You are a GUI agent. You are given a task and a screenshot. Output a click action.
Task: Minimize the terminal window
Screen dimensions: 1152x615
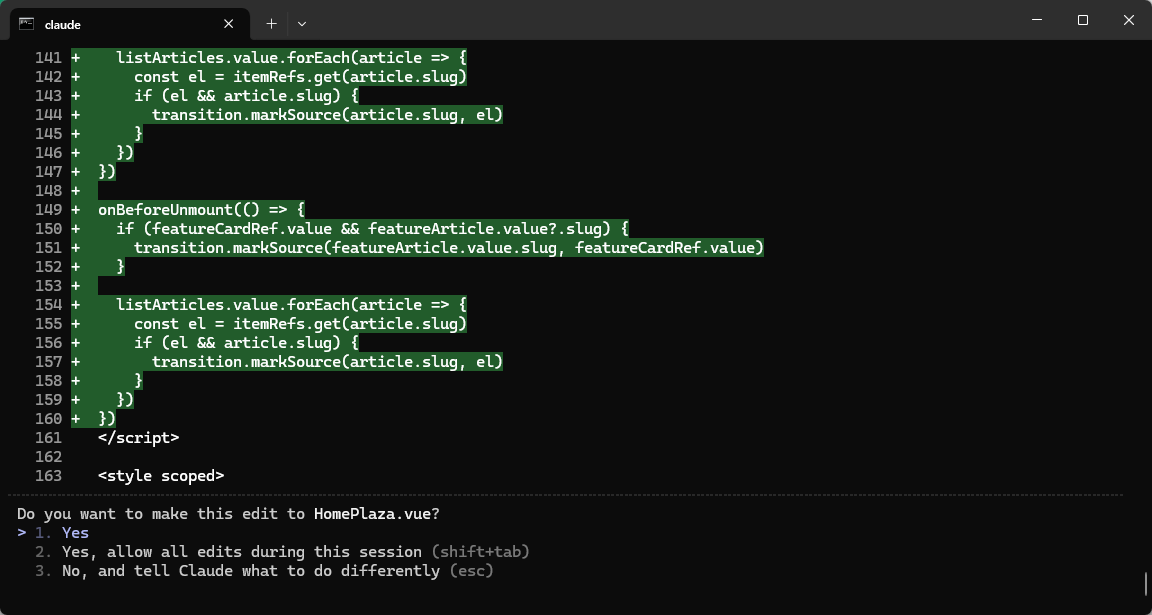1036,20
